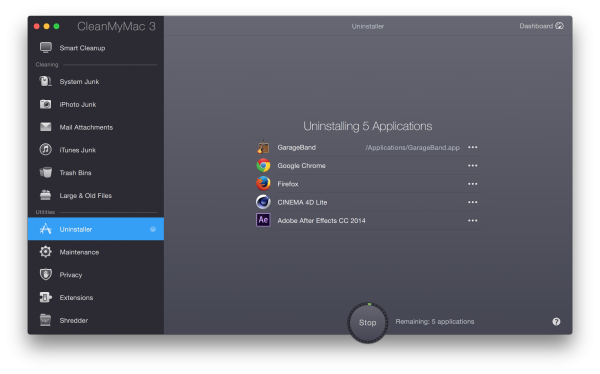
Task: Select the Uninstaller tab in sidebar
Action: (96, 229)
